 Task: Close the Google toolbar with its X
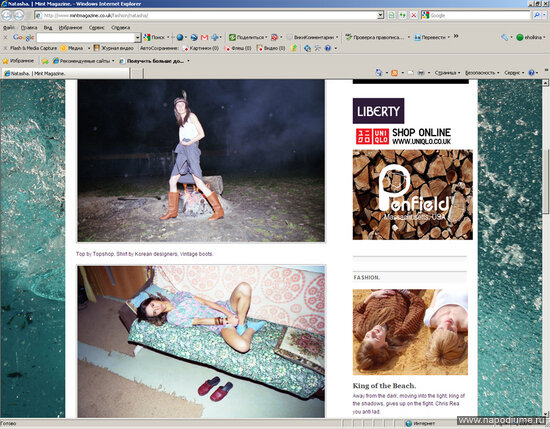pos(5,37)
